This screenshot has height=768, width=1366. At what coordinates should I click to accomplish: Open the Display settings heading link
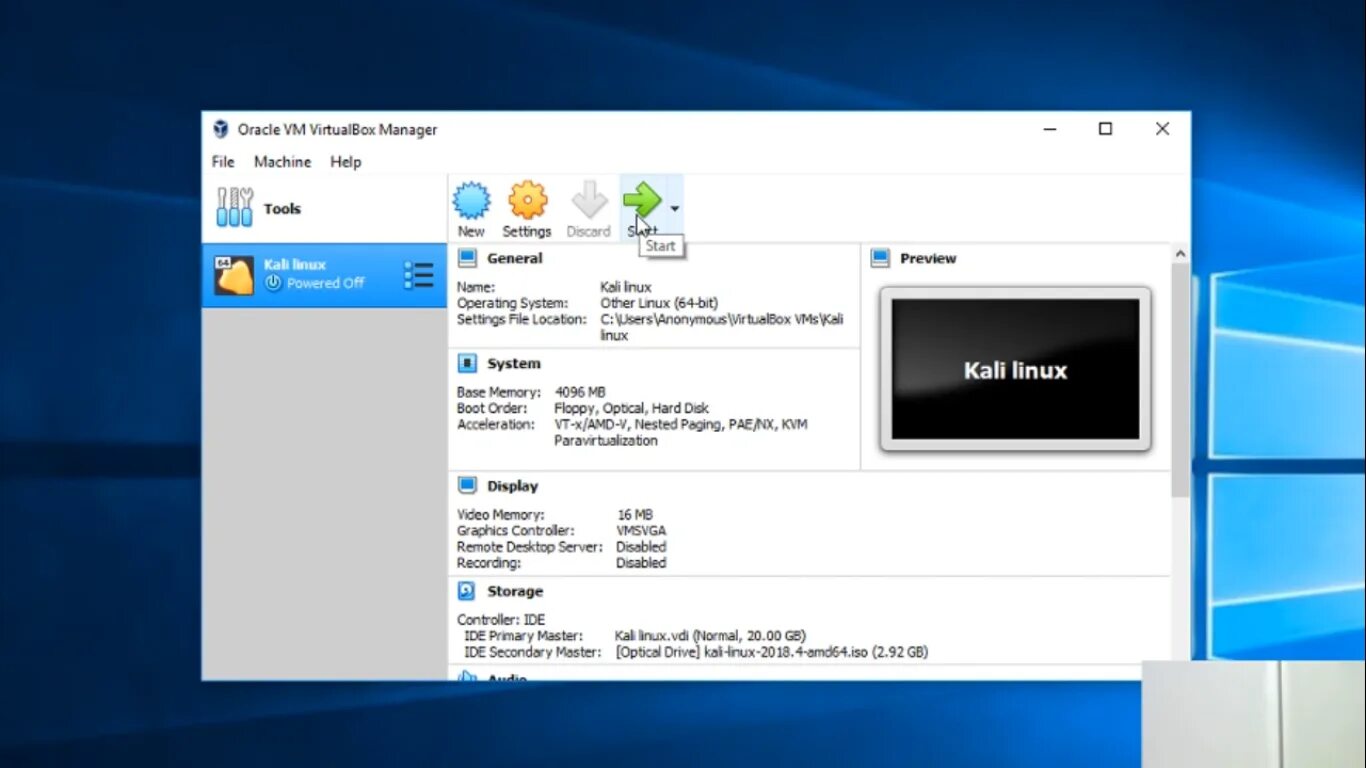tap(513, 485)
